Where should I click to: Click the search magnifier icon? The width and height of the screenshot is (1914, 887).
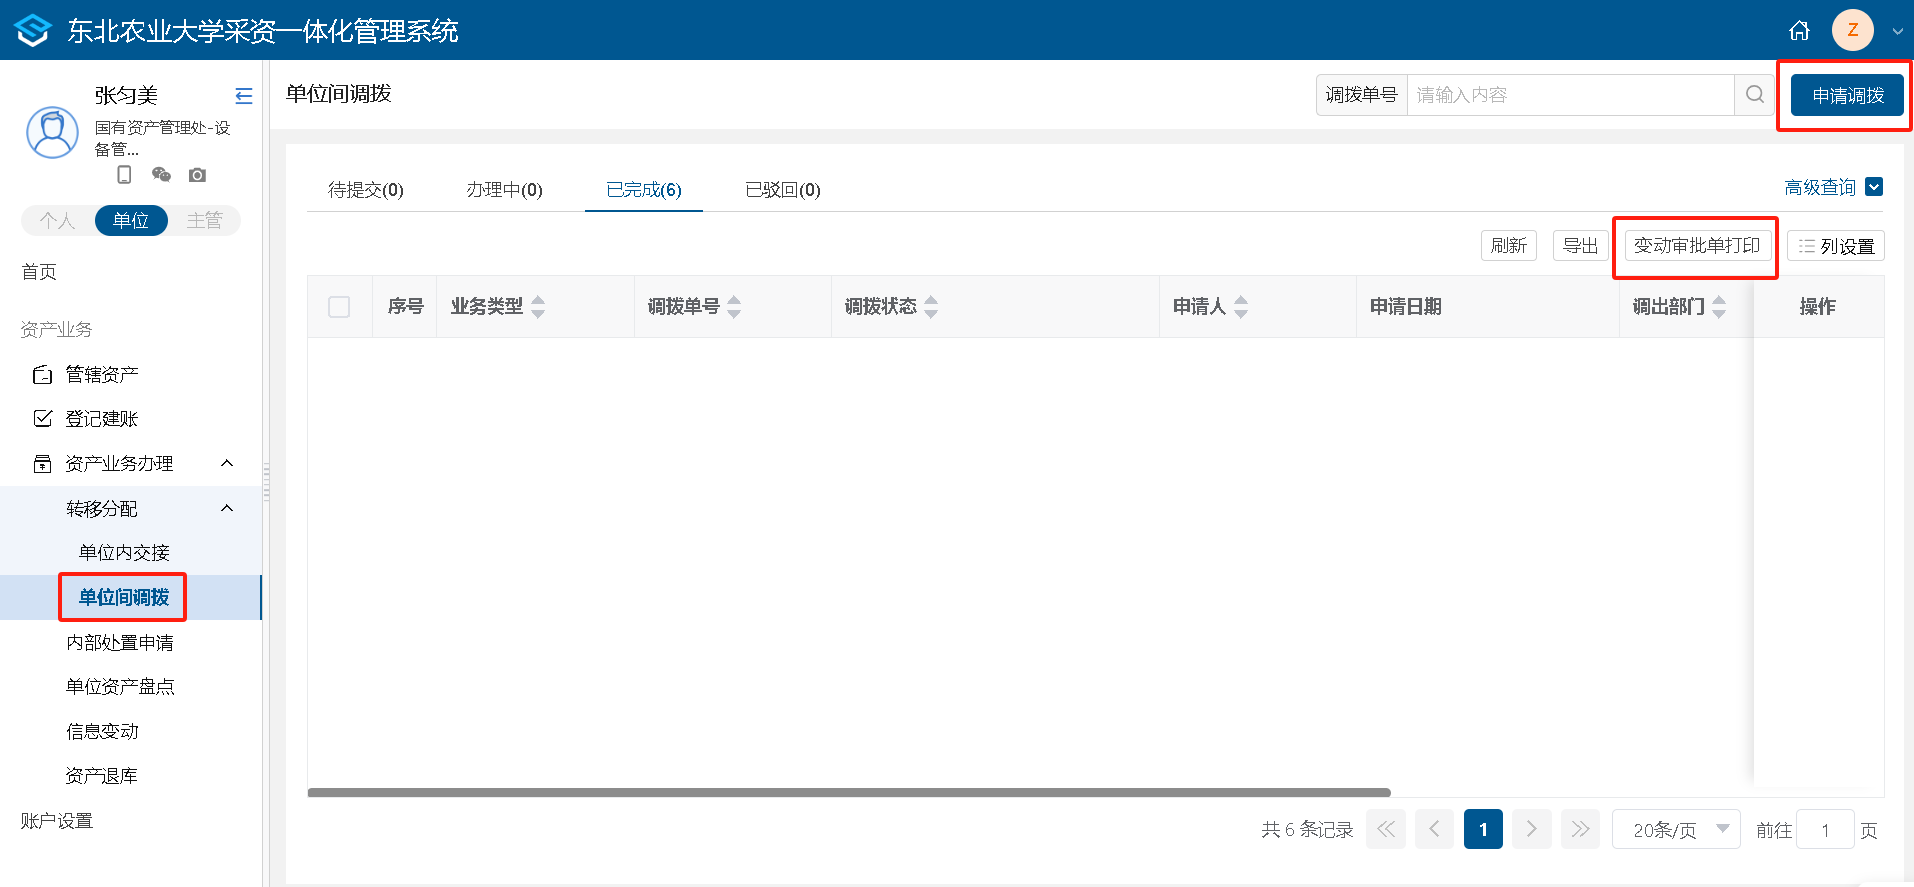click(1754, 95)
